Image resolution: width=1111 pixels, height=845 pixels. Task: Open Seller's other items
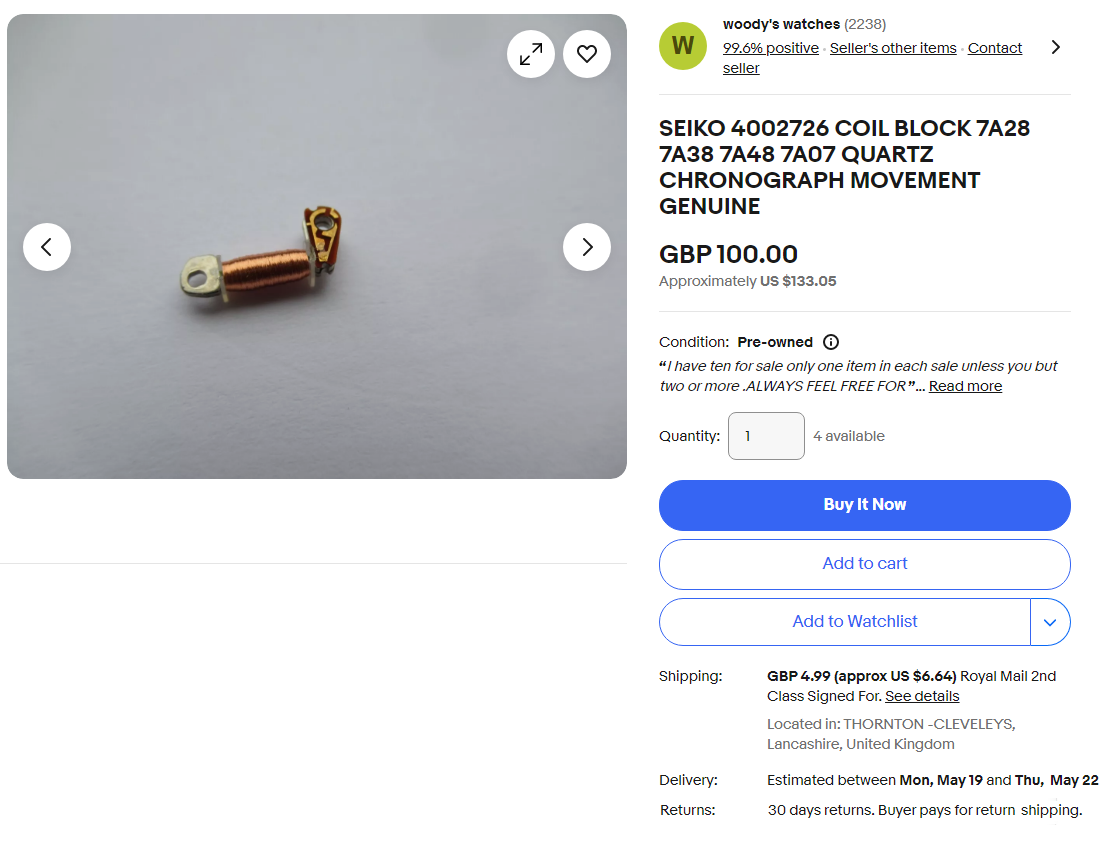tap(893, 47)
